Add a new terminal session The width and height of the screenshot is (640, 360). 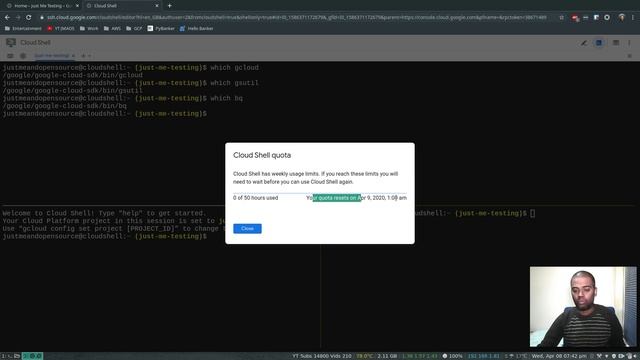pos(83,56)
